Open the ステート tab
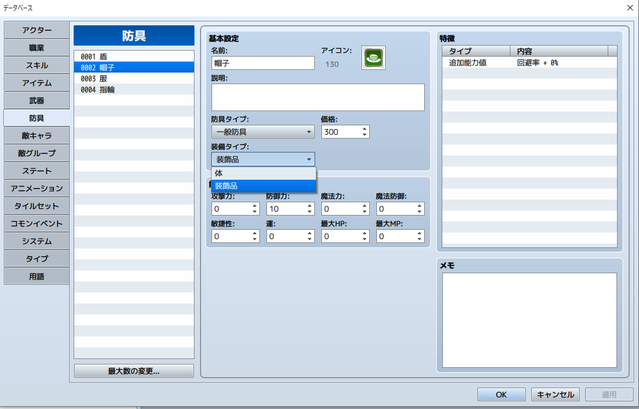The image size is (639, 409). tap(37, 171)
